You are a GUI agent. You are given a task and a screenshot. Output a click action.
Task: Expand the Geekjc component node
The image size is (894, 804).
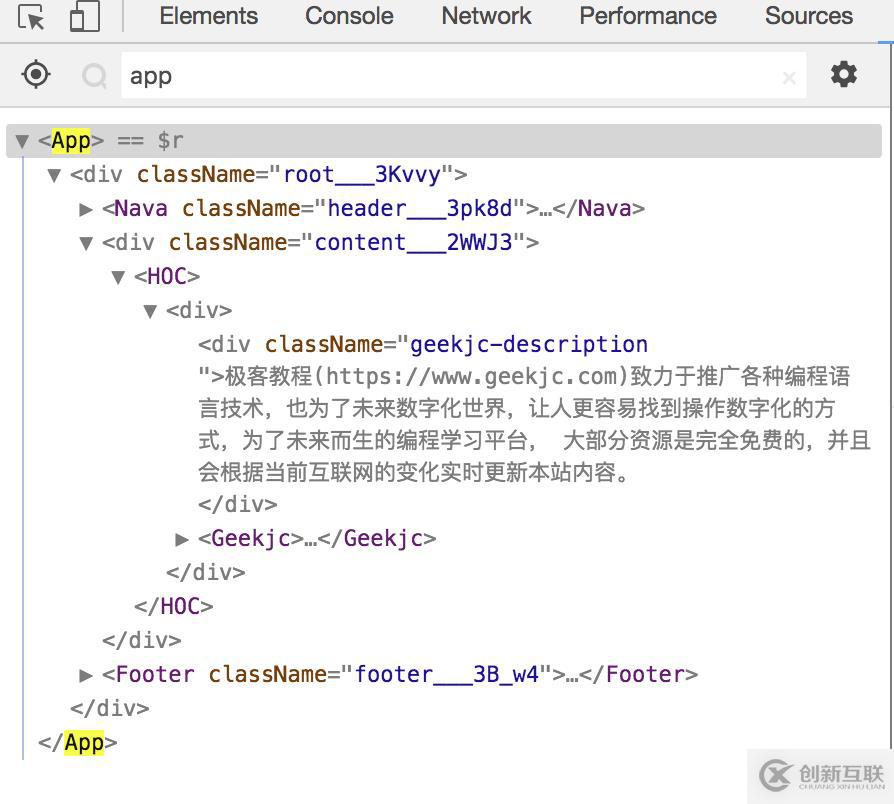pos(182,538)
